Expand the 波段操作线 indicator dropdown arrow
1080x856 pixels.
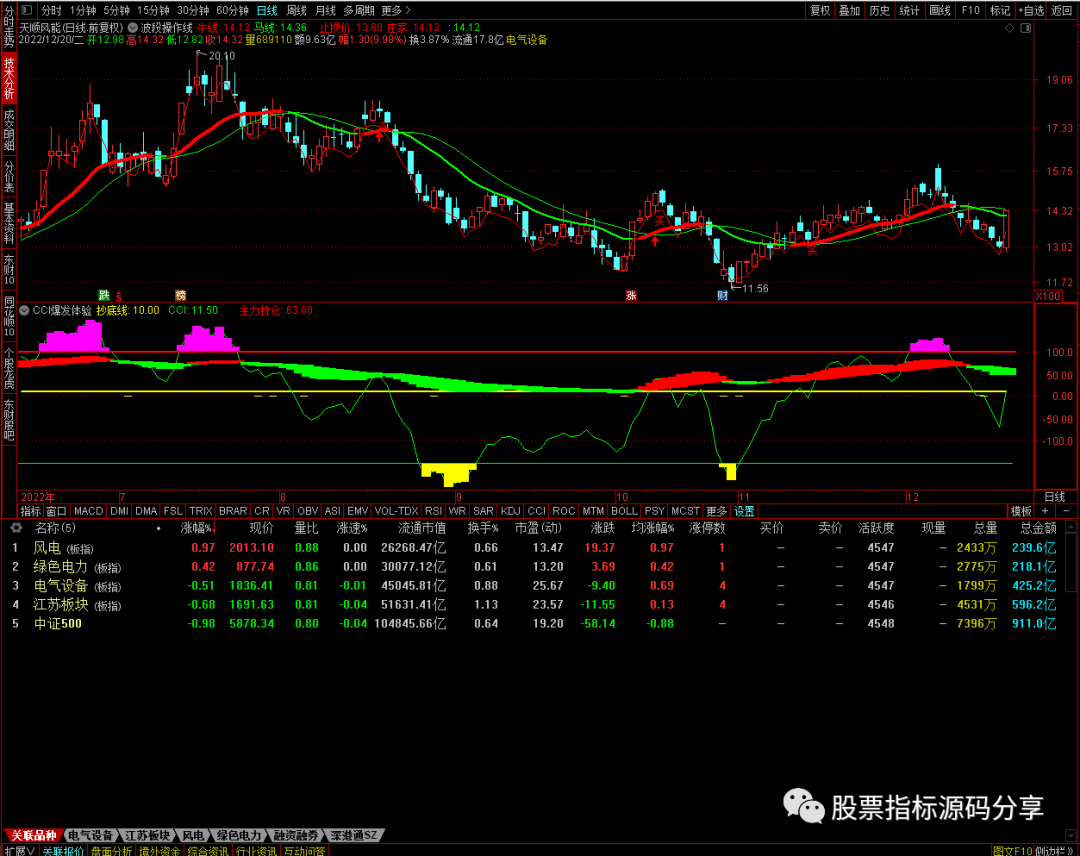pos(132,28)
